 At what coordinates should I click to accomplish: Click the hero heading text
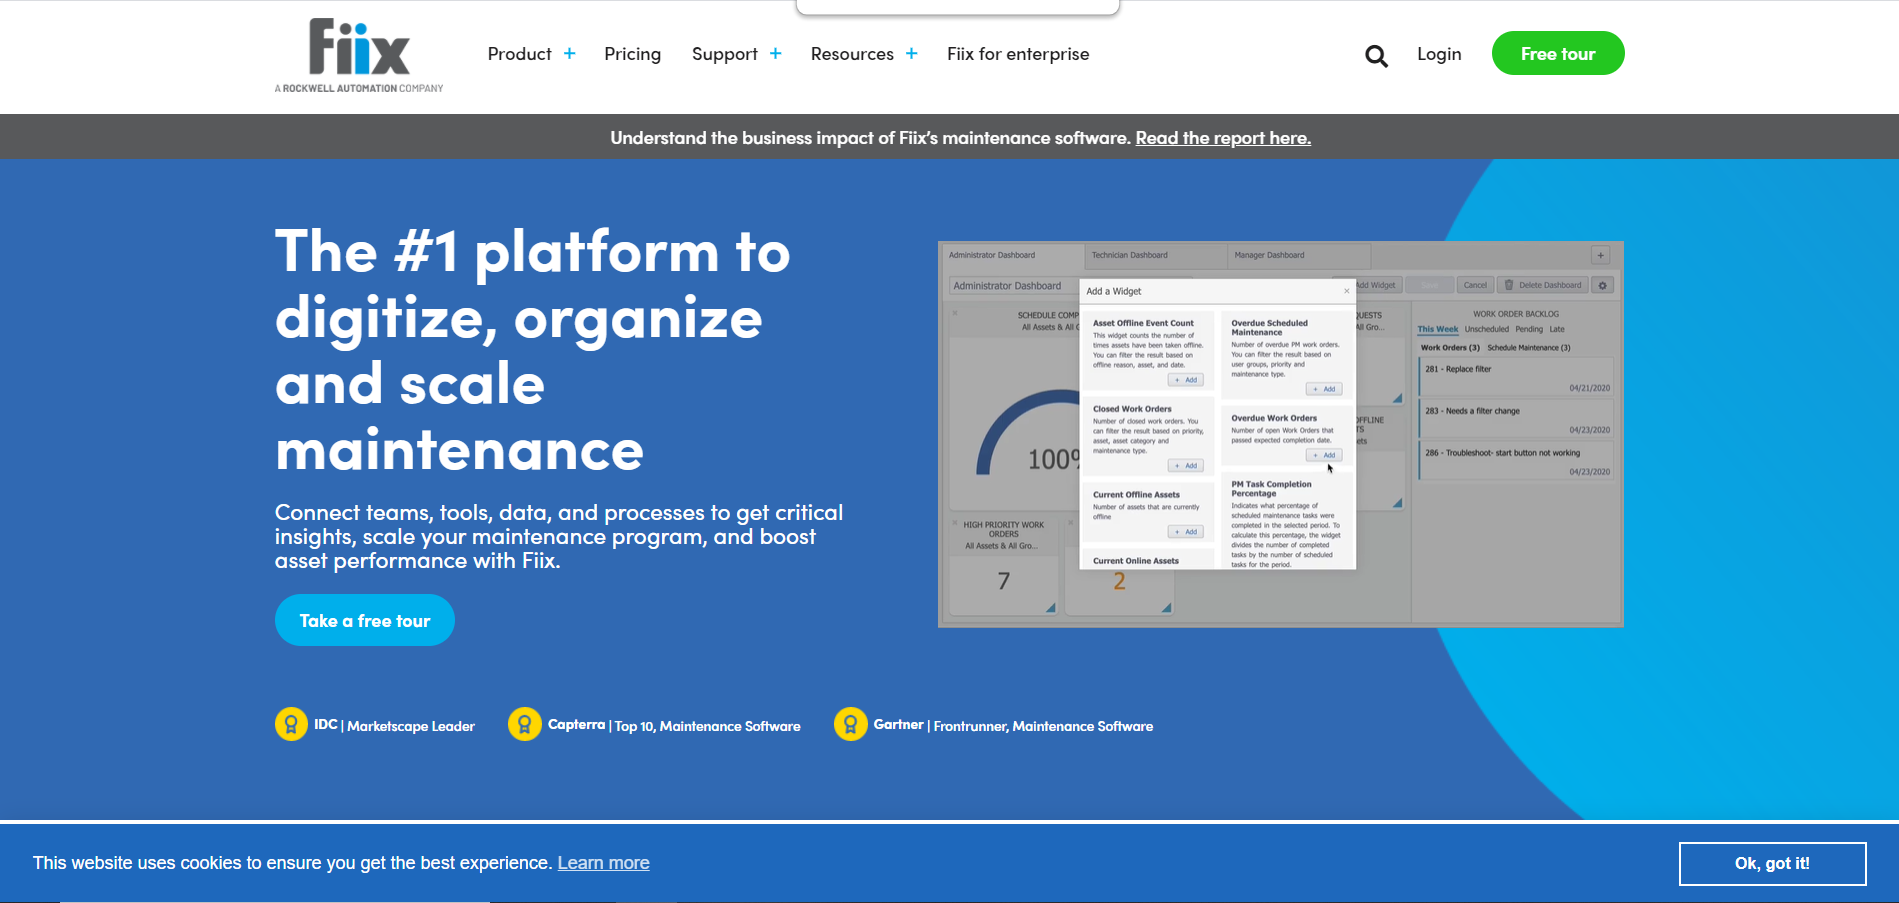533,350
